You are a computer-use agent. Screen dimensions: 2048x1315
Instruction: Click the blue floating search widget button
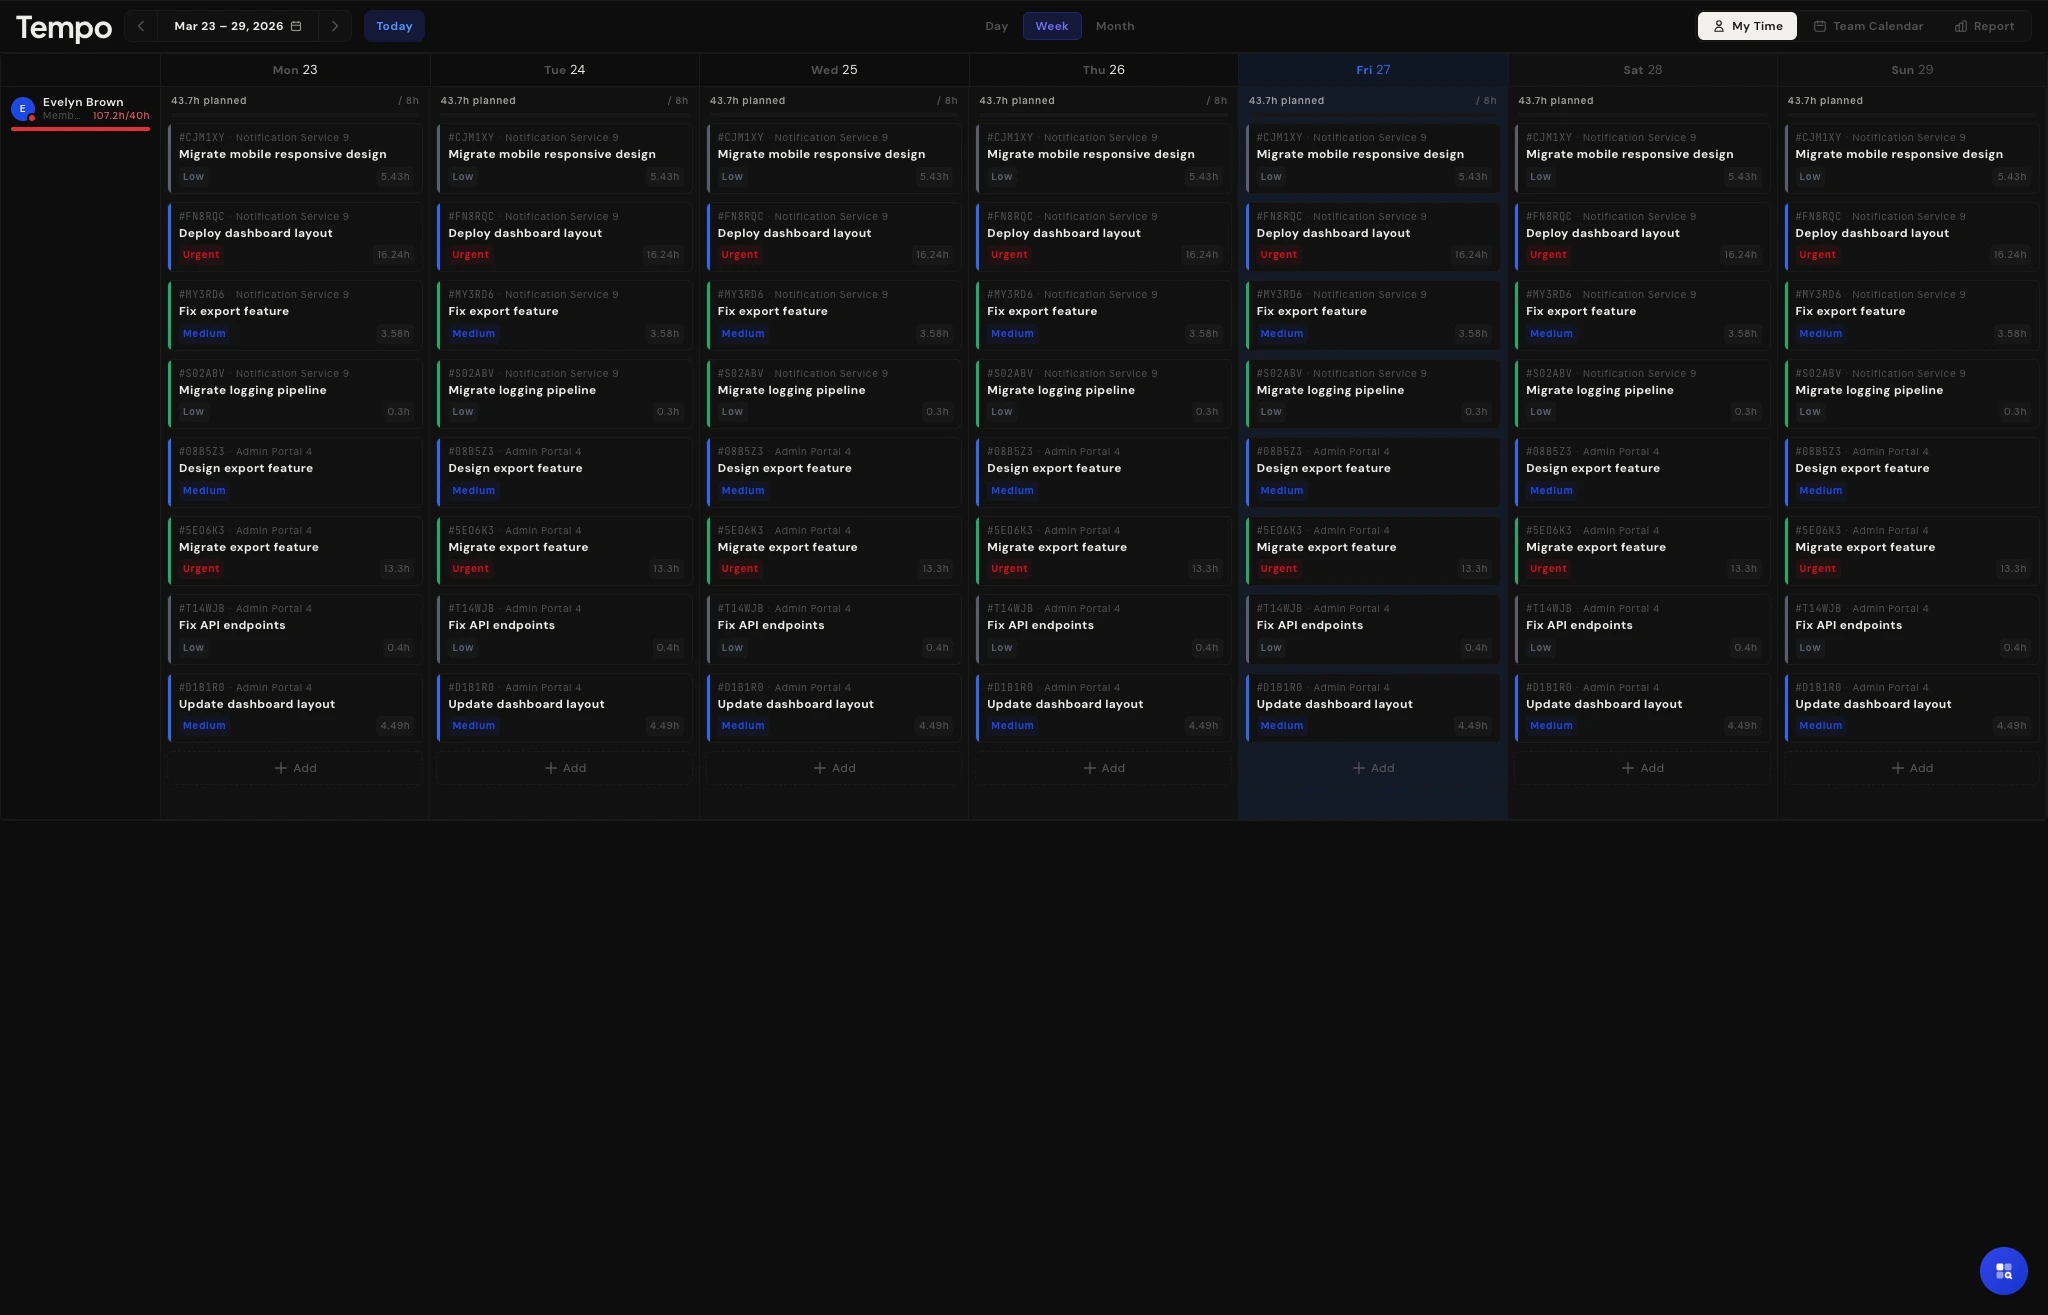[2003, 1271]
